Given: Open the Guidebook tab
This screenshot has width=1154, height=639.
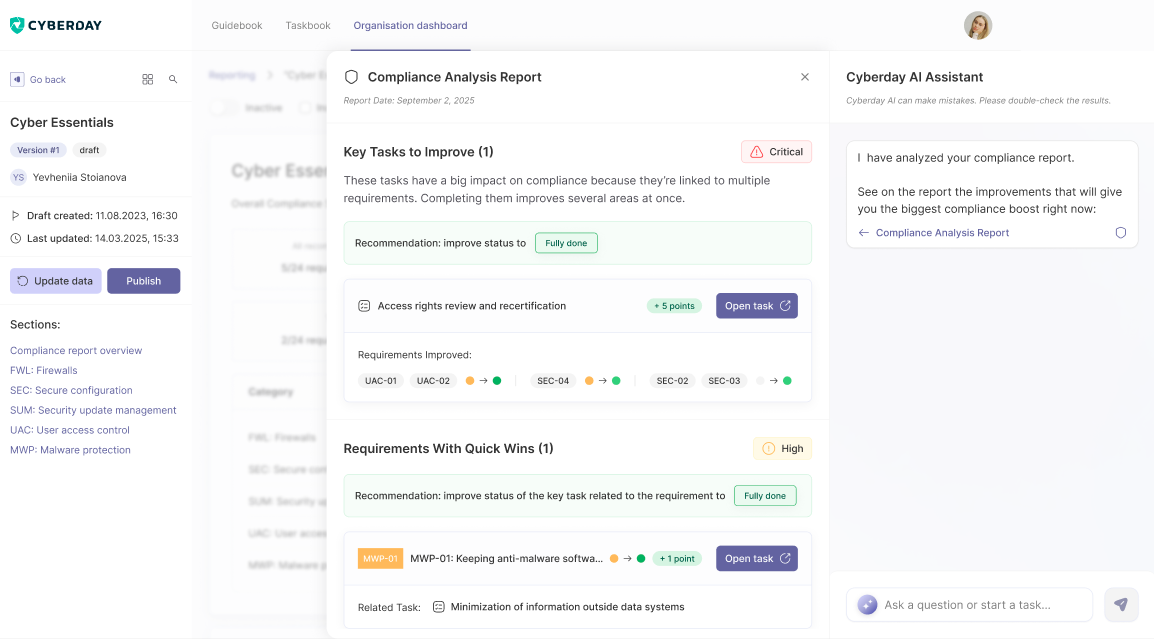Looking at the screenshot, I should [x=237, y=25].
